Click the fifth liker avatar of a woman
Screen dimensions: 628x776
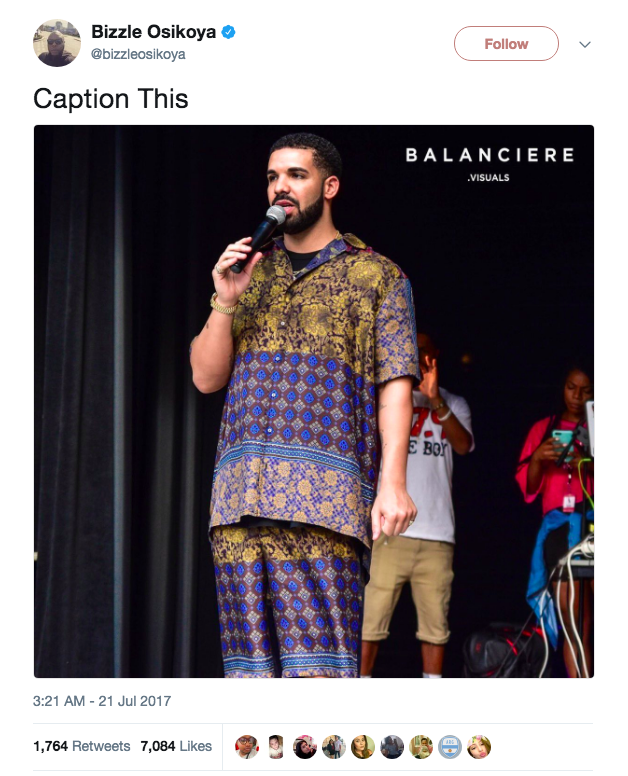(363, 747)
